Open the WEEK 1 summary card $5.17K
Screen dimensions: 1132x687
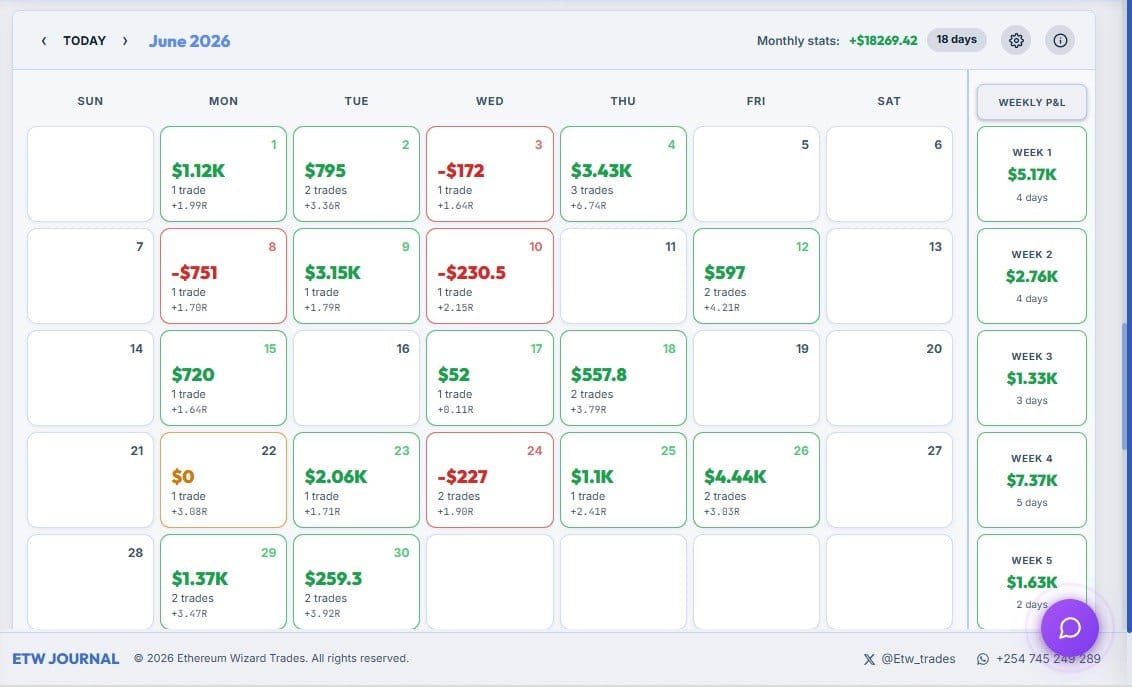tap(1031, 174)
